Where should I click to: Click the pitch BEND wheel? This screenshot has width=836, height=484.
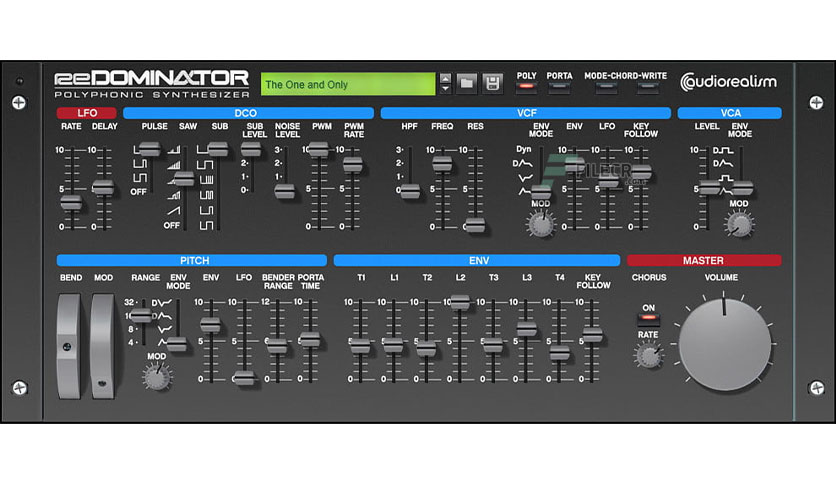69,346
